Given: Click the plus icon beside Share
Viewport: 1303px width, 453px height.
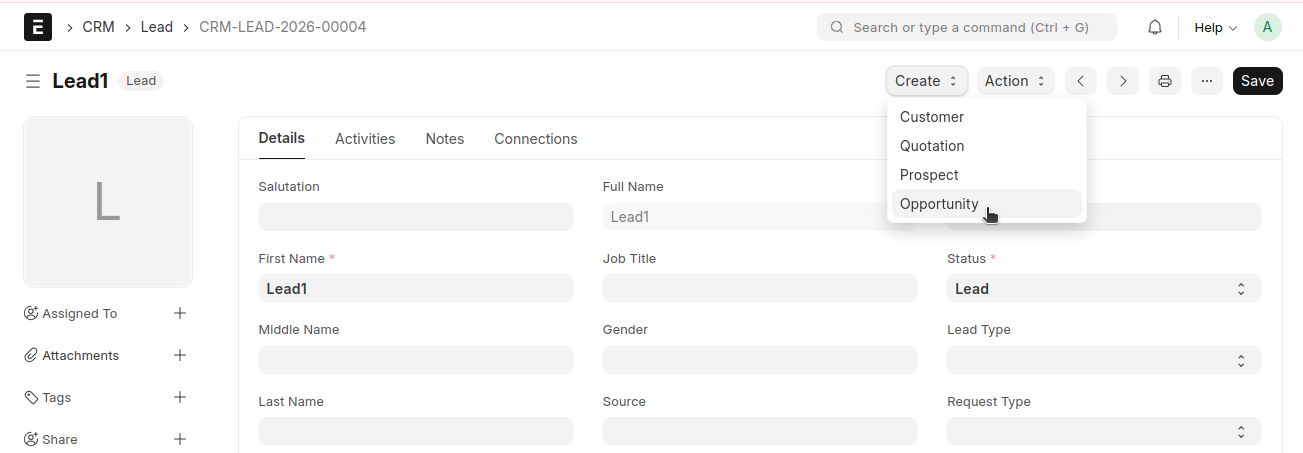Looking at the screenshot, I should (x=180, y=439).
